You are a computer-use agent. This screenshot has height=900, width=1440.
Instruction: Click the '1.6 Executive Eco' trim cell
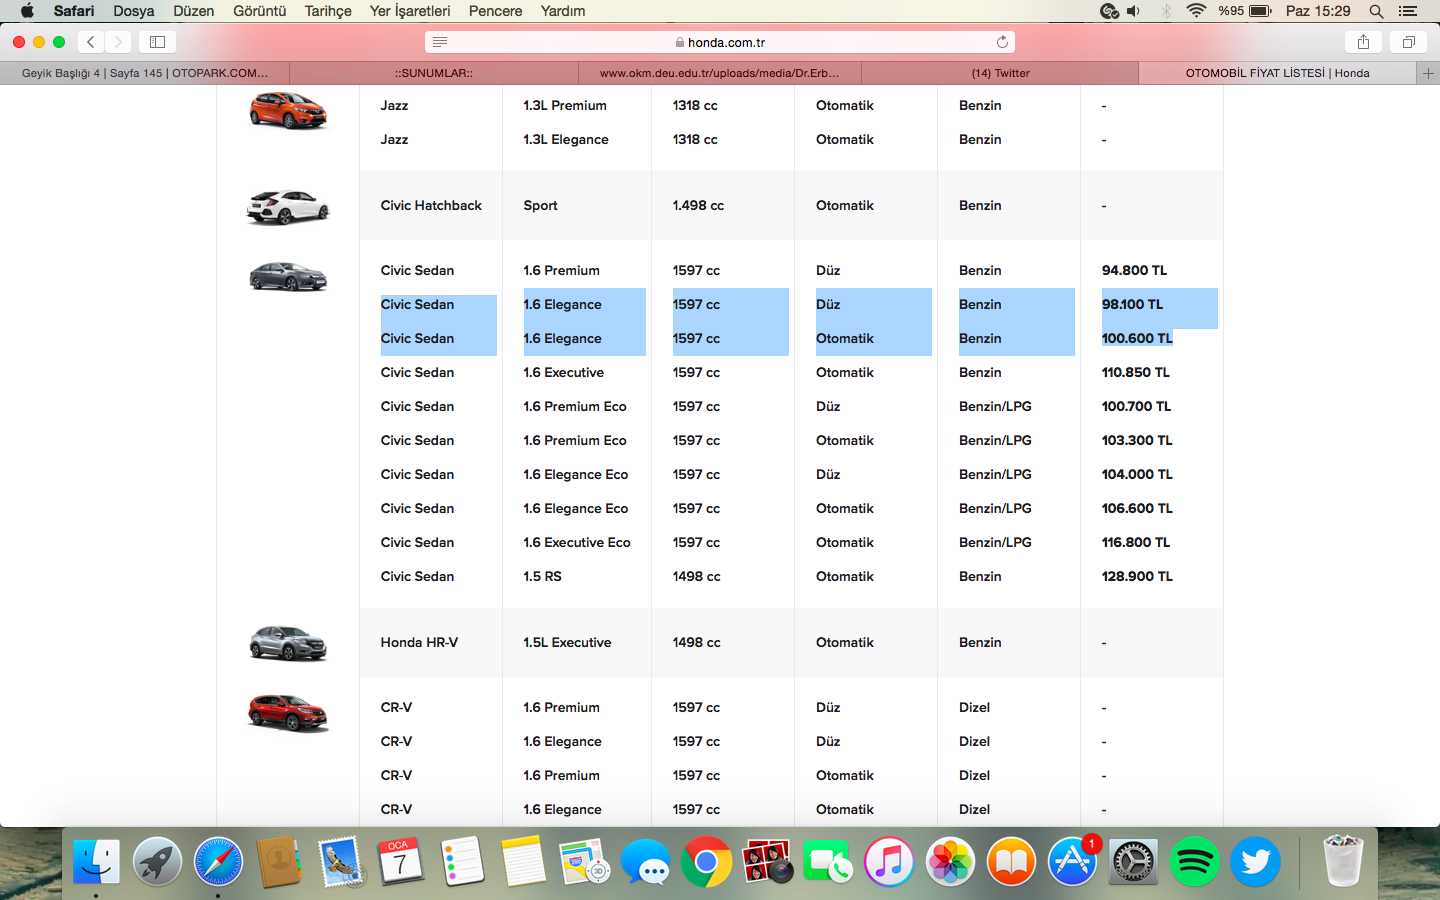pos(577,542)
